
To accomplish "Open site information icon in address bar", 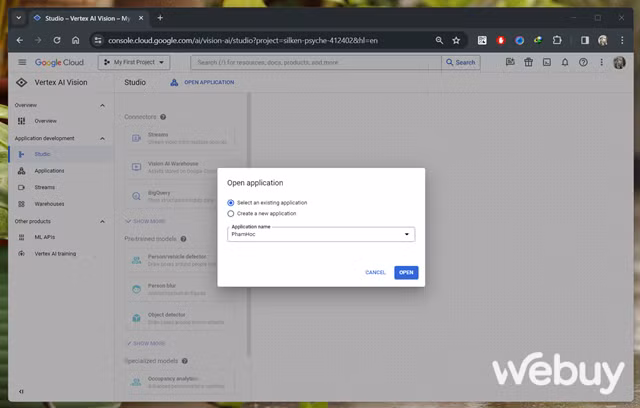I will (98, 40).
